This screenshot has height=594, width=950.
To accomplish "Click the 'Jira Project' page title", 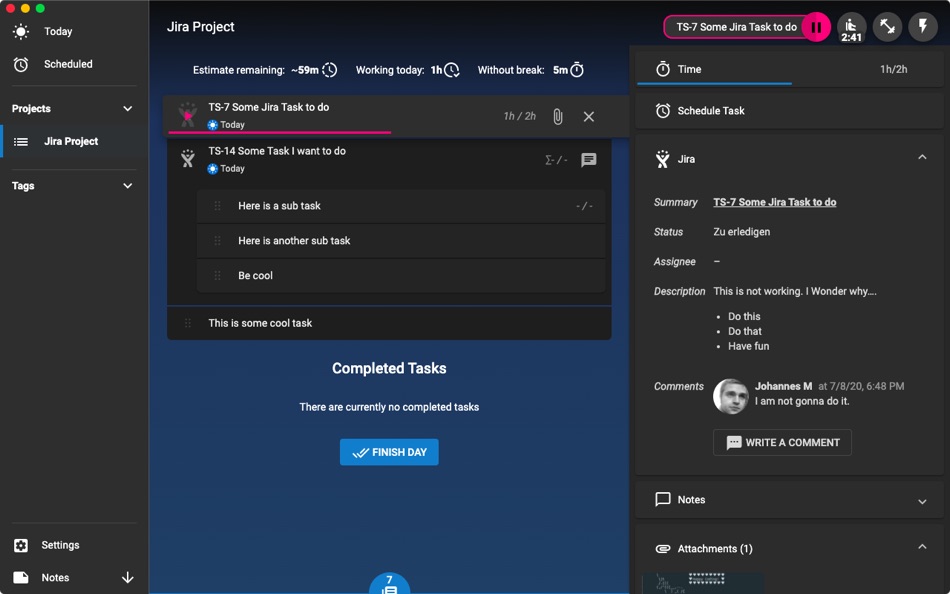I will click(201, 27).
